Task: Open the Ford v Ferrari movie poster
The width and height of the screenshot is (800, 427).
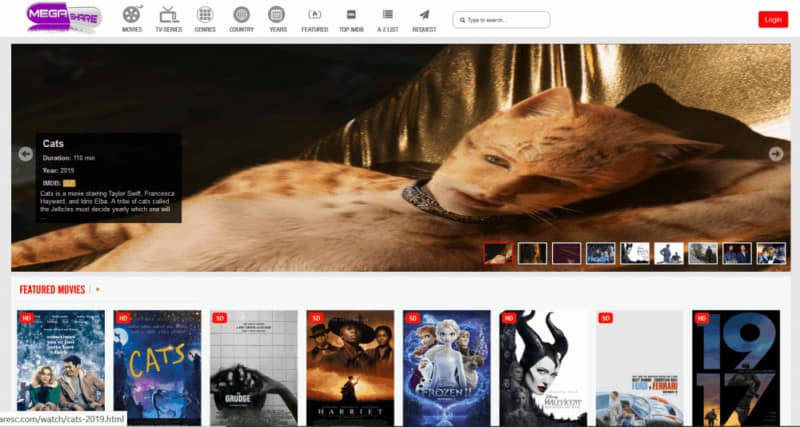Action: click(640, 368)
